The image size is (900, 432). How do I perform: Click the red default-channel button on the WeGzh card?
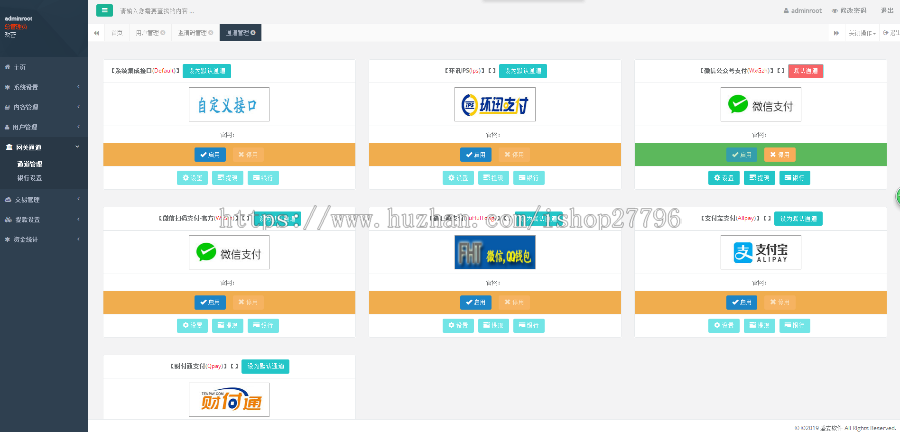806,71
